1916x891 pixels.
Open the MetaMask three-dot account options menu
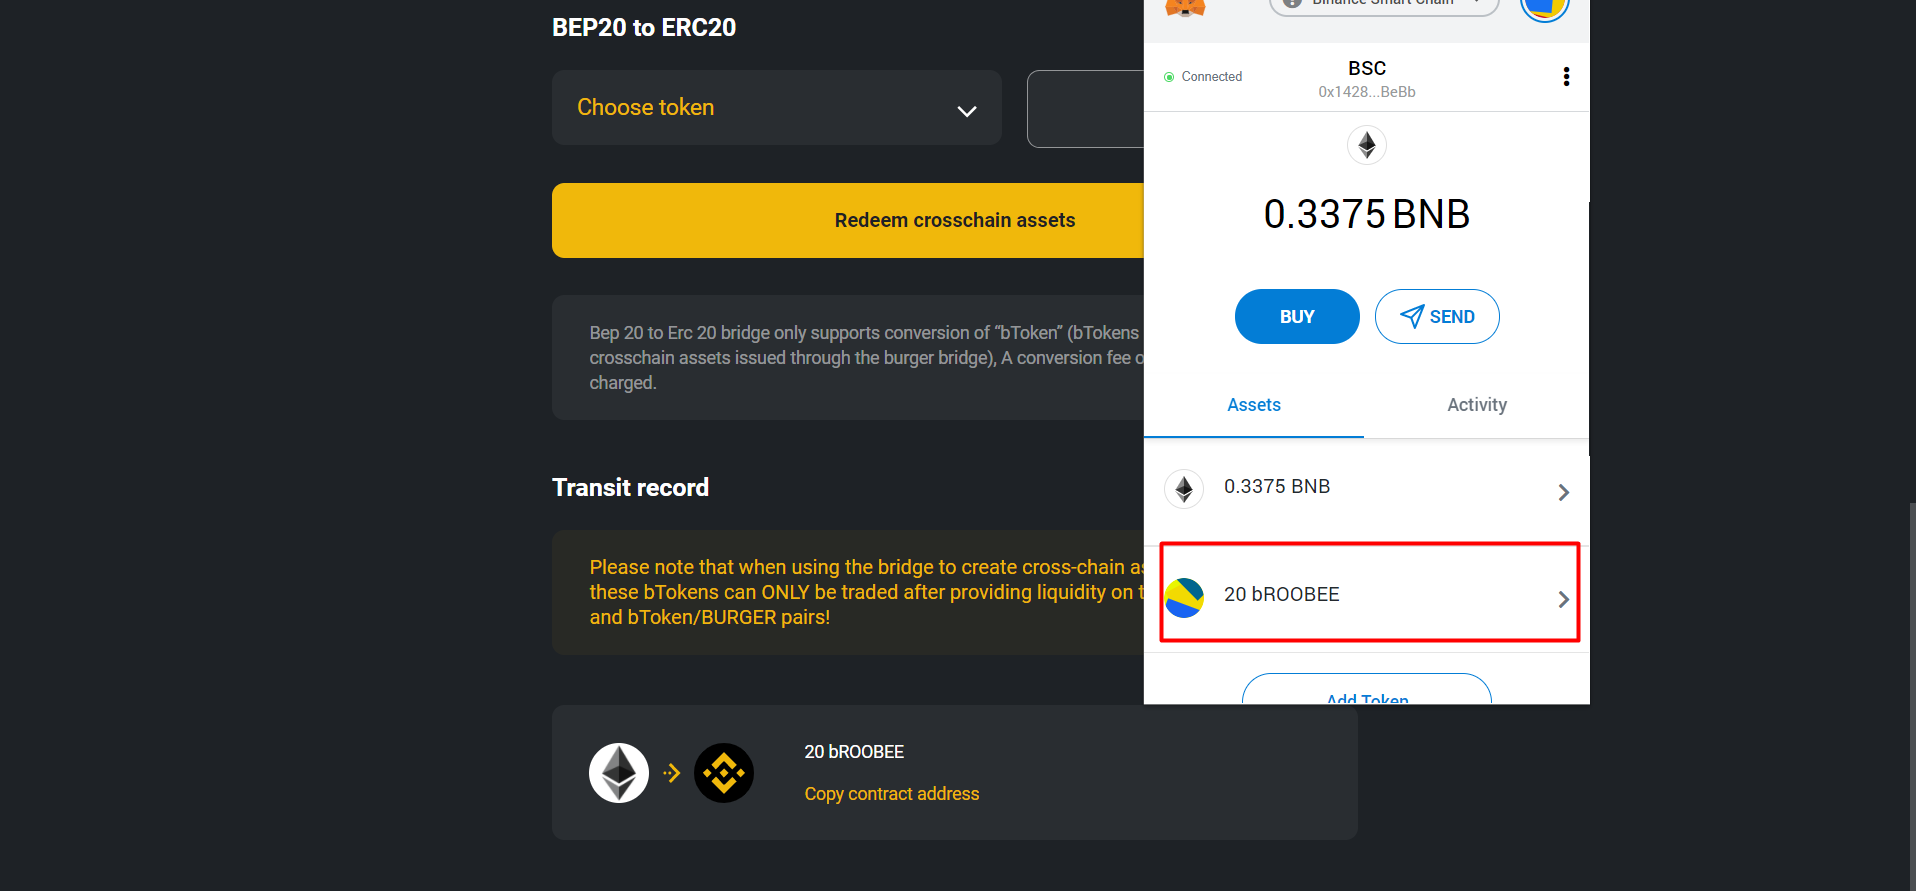click(x=1566, y=77)
